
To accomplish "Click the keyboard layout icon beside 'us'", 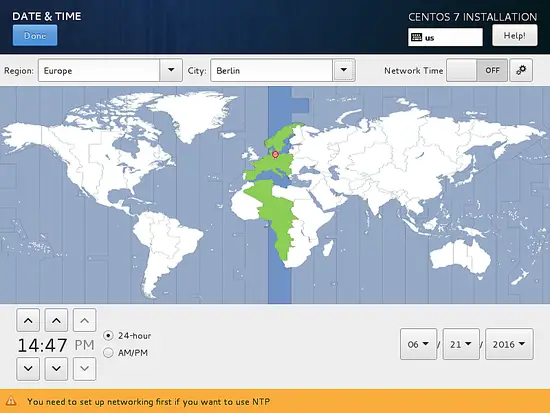I will click(x=416, y=37).
